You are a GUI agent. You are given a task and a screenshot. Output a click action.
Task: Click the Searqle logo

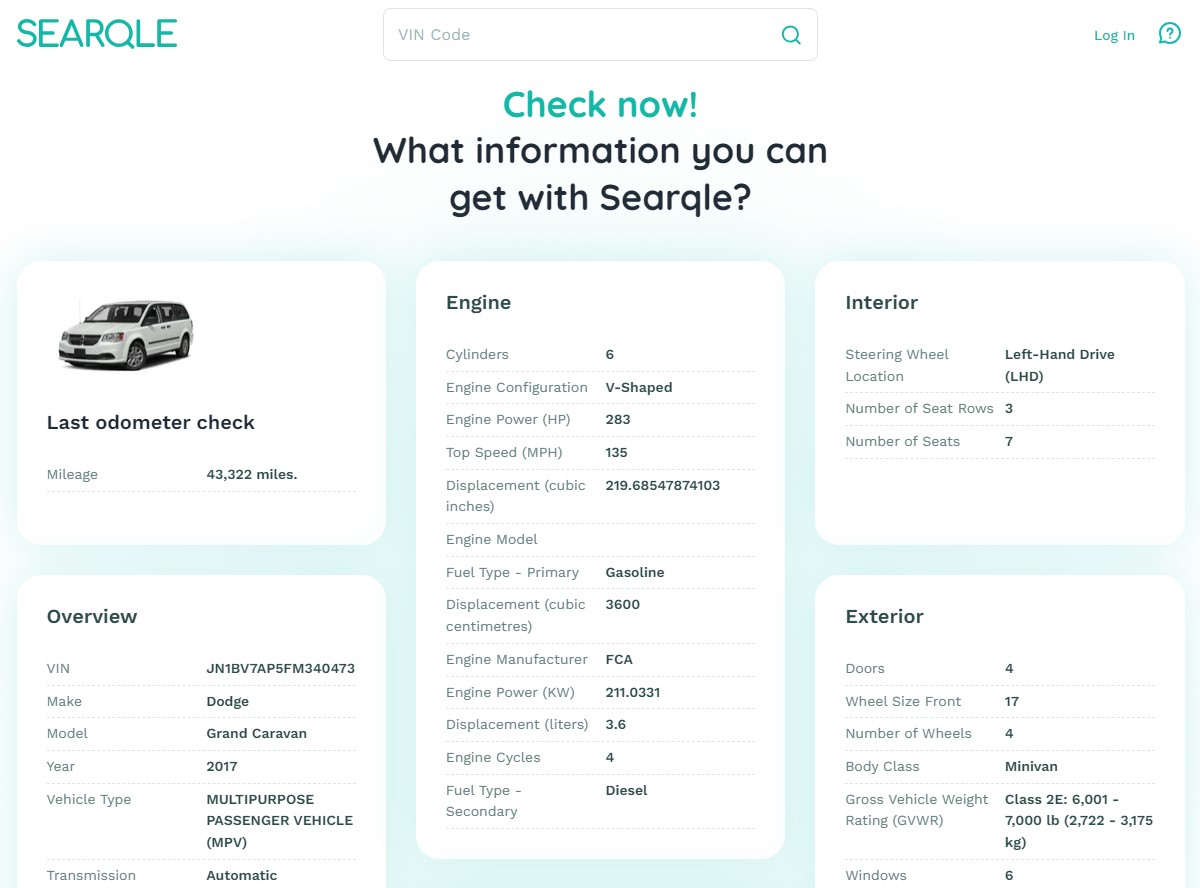point(97,33)
